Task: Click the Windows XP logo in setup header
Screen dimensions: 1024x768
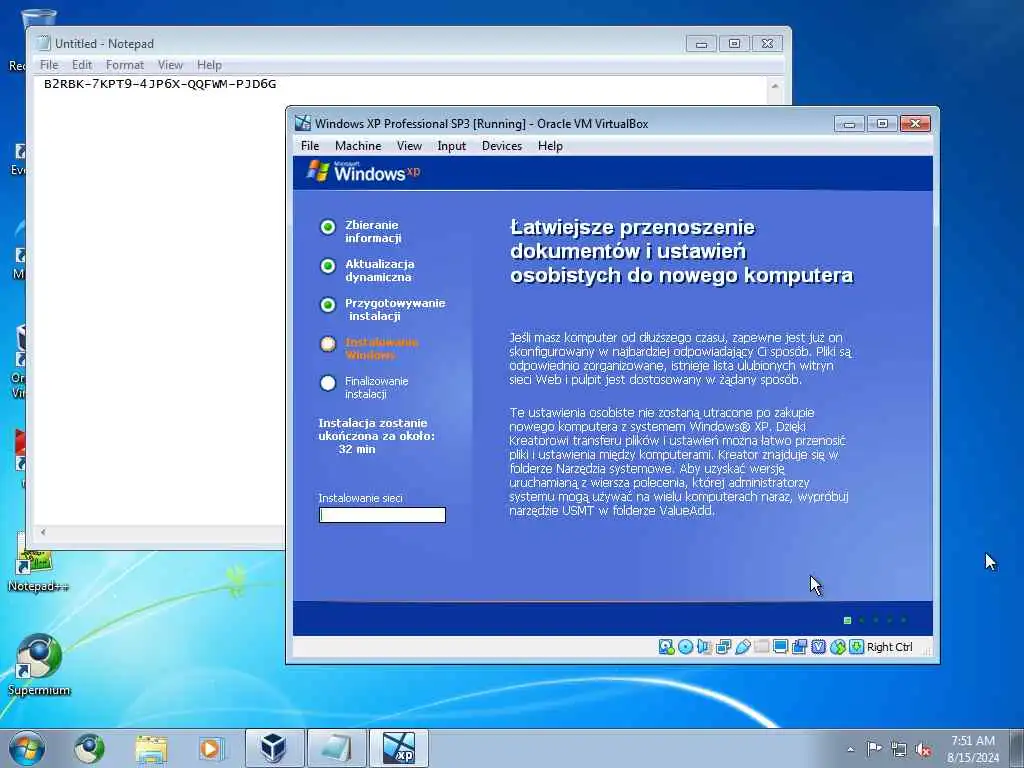Action: [x=363, y=172]
